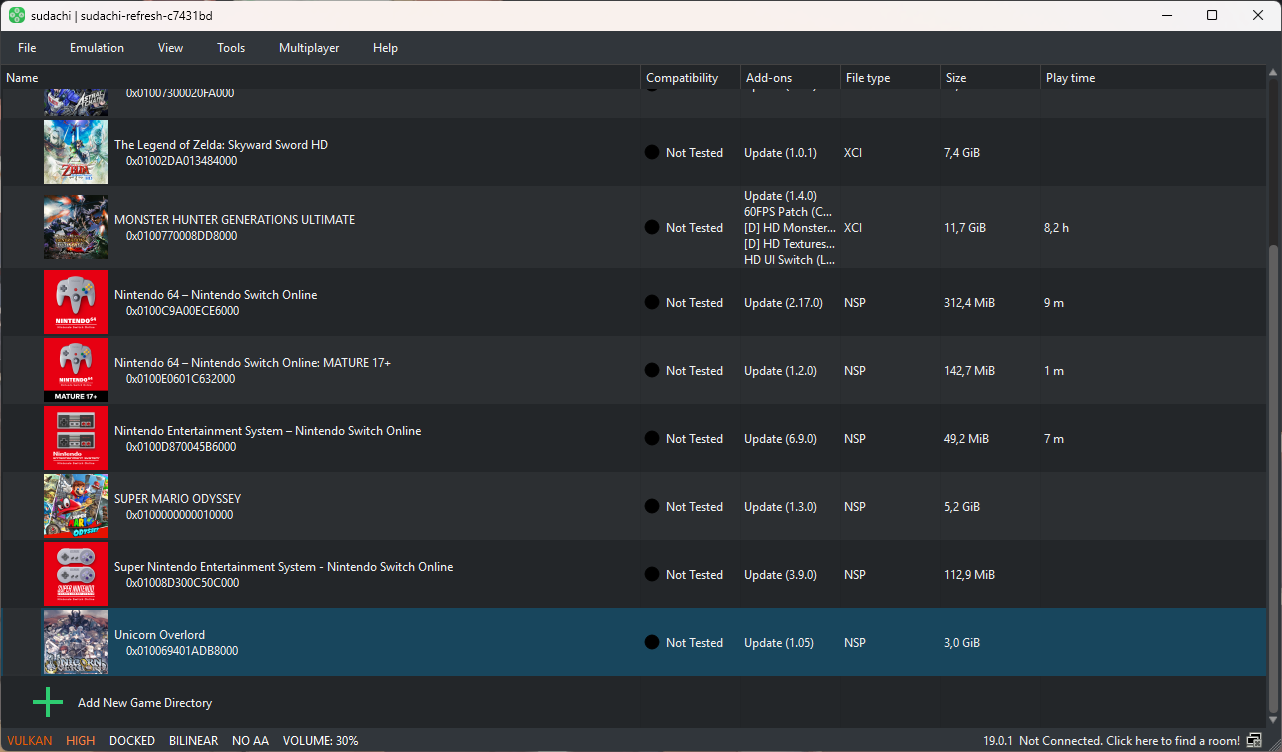Image resolution: width=1282 pixels, height=752 pixels.
Task: Click the 11,7 GiB size cell
Action: 965,228
